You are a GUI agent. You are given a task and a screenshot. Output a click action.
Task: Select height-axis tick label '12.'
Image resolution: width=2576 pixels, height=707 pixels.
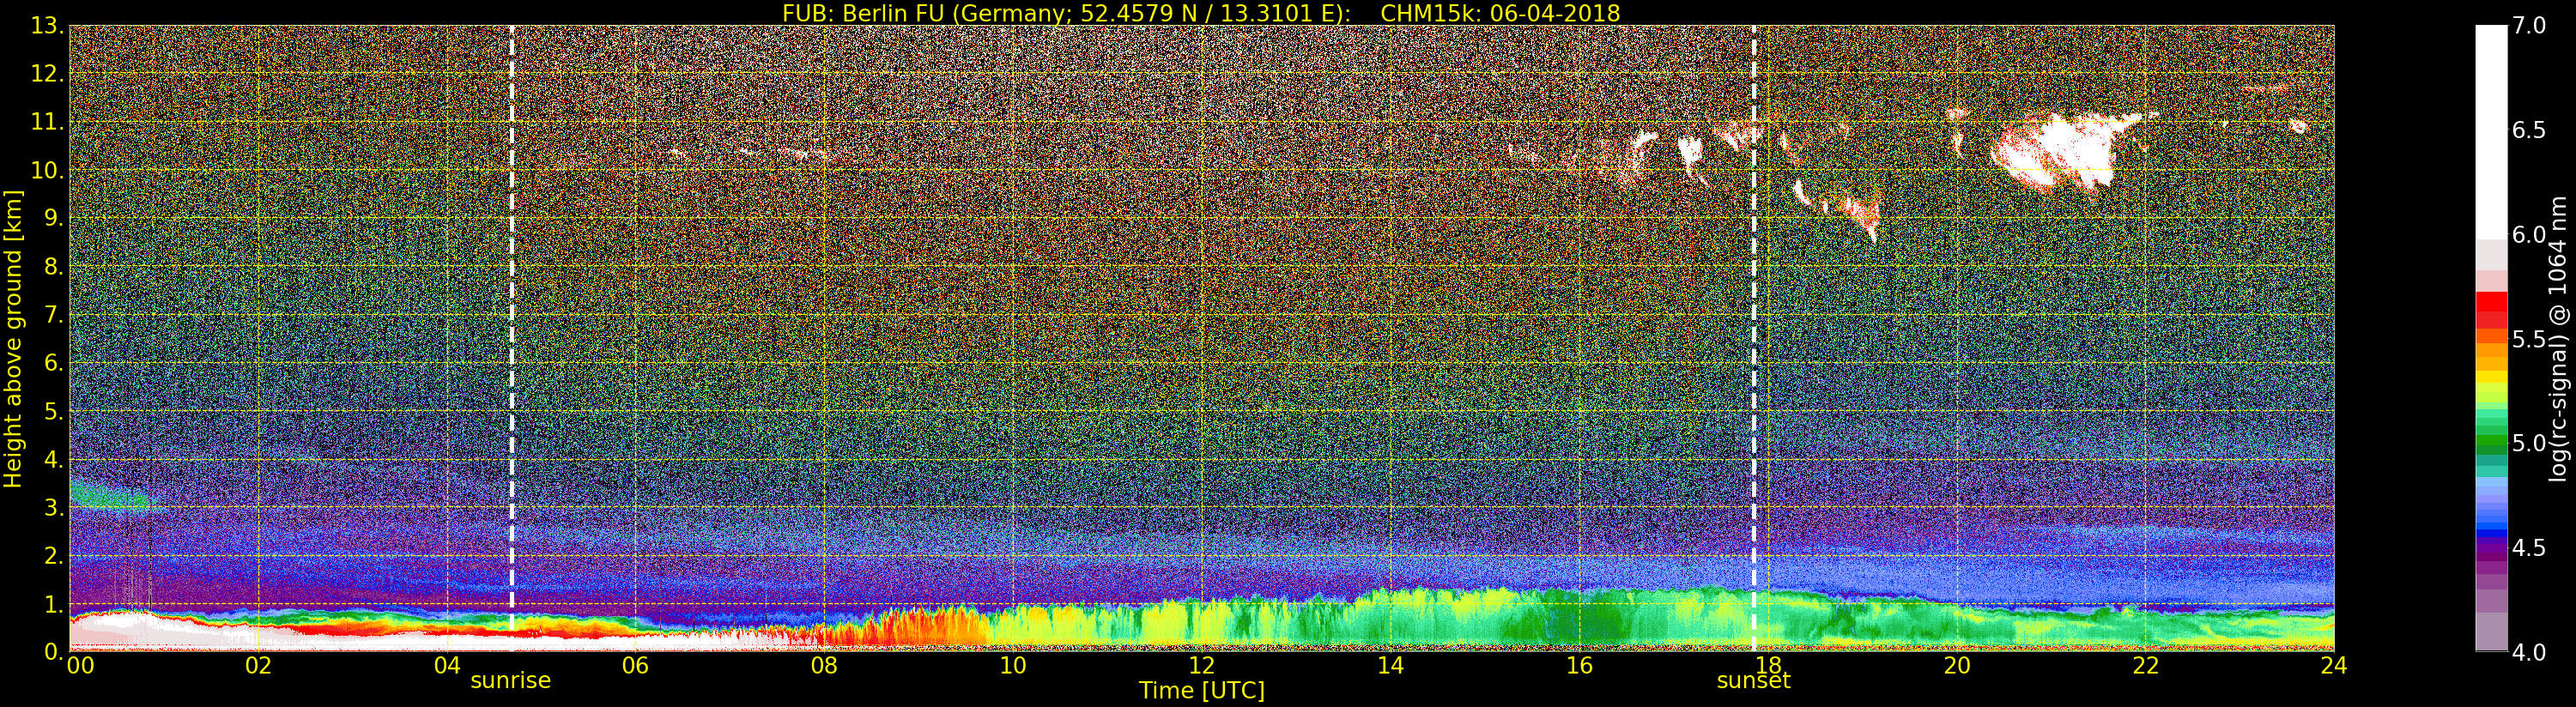coord(47,74)
